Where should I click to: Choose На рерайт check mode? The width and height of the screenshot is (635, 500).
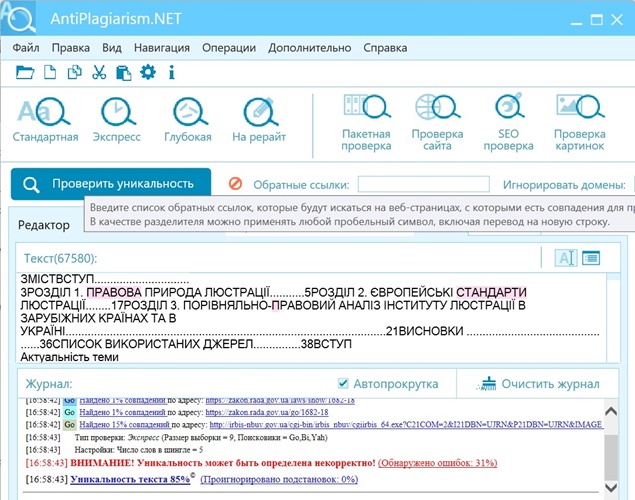(259, 120)
